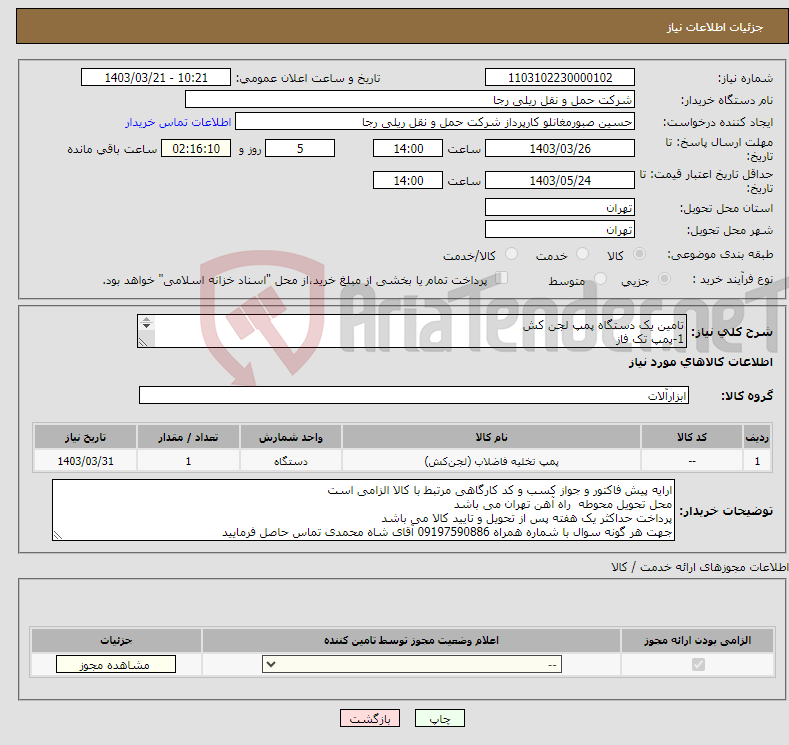The height and width of the screenshot is (745, 789).
Task: Click the شرح کلی نیاز text area
Action: (412, 331)
